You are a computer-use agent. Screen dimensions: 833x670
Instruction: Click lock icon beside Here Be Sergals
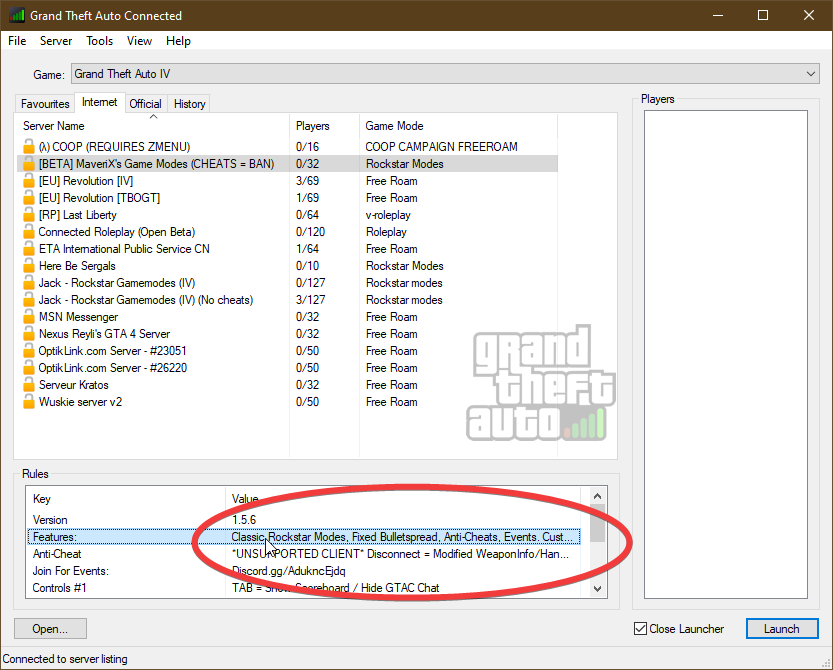(29, 266)
